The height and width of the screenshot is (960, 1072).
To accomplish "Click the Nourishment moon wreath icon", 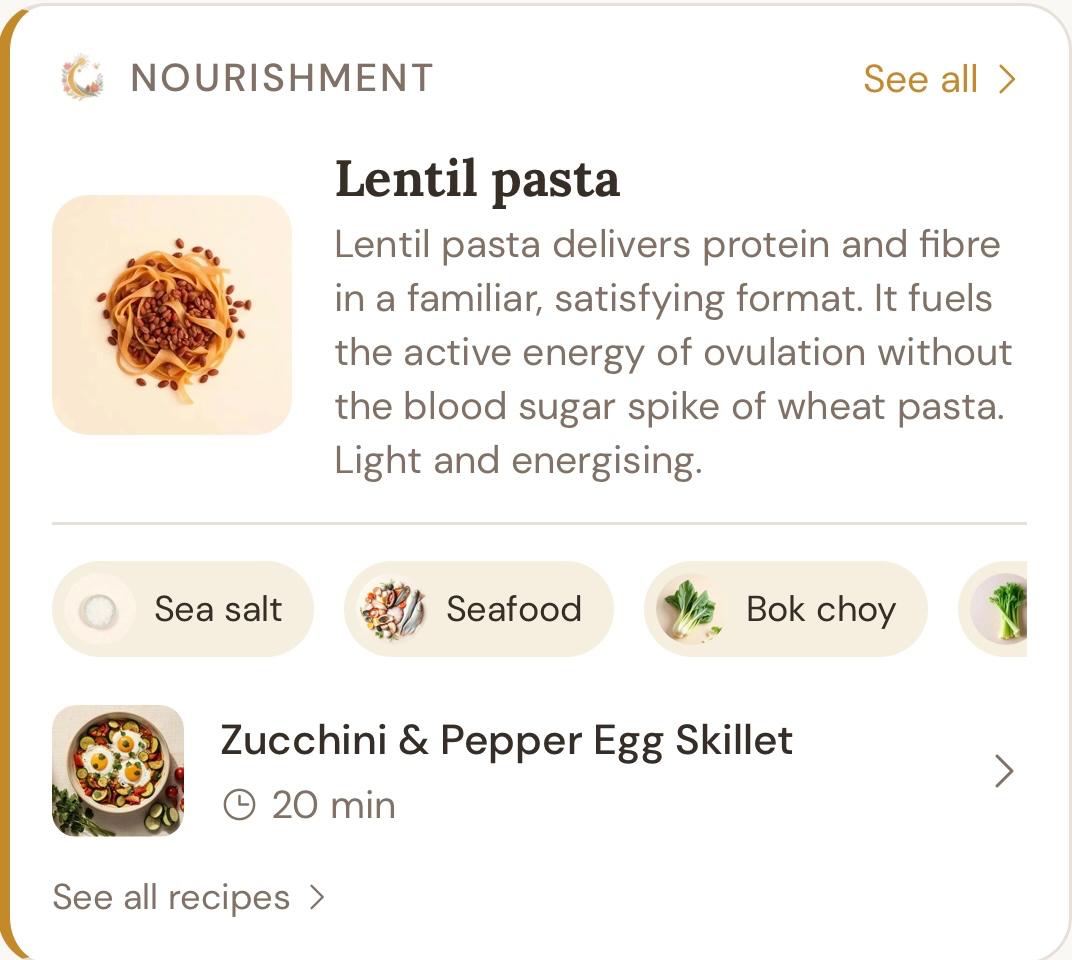I will 83,77.
